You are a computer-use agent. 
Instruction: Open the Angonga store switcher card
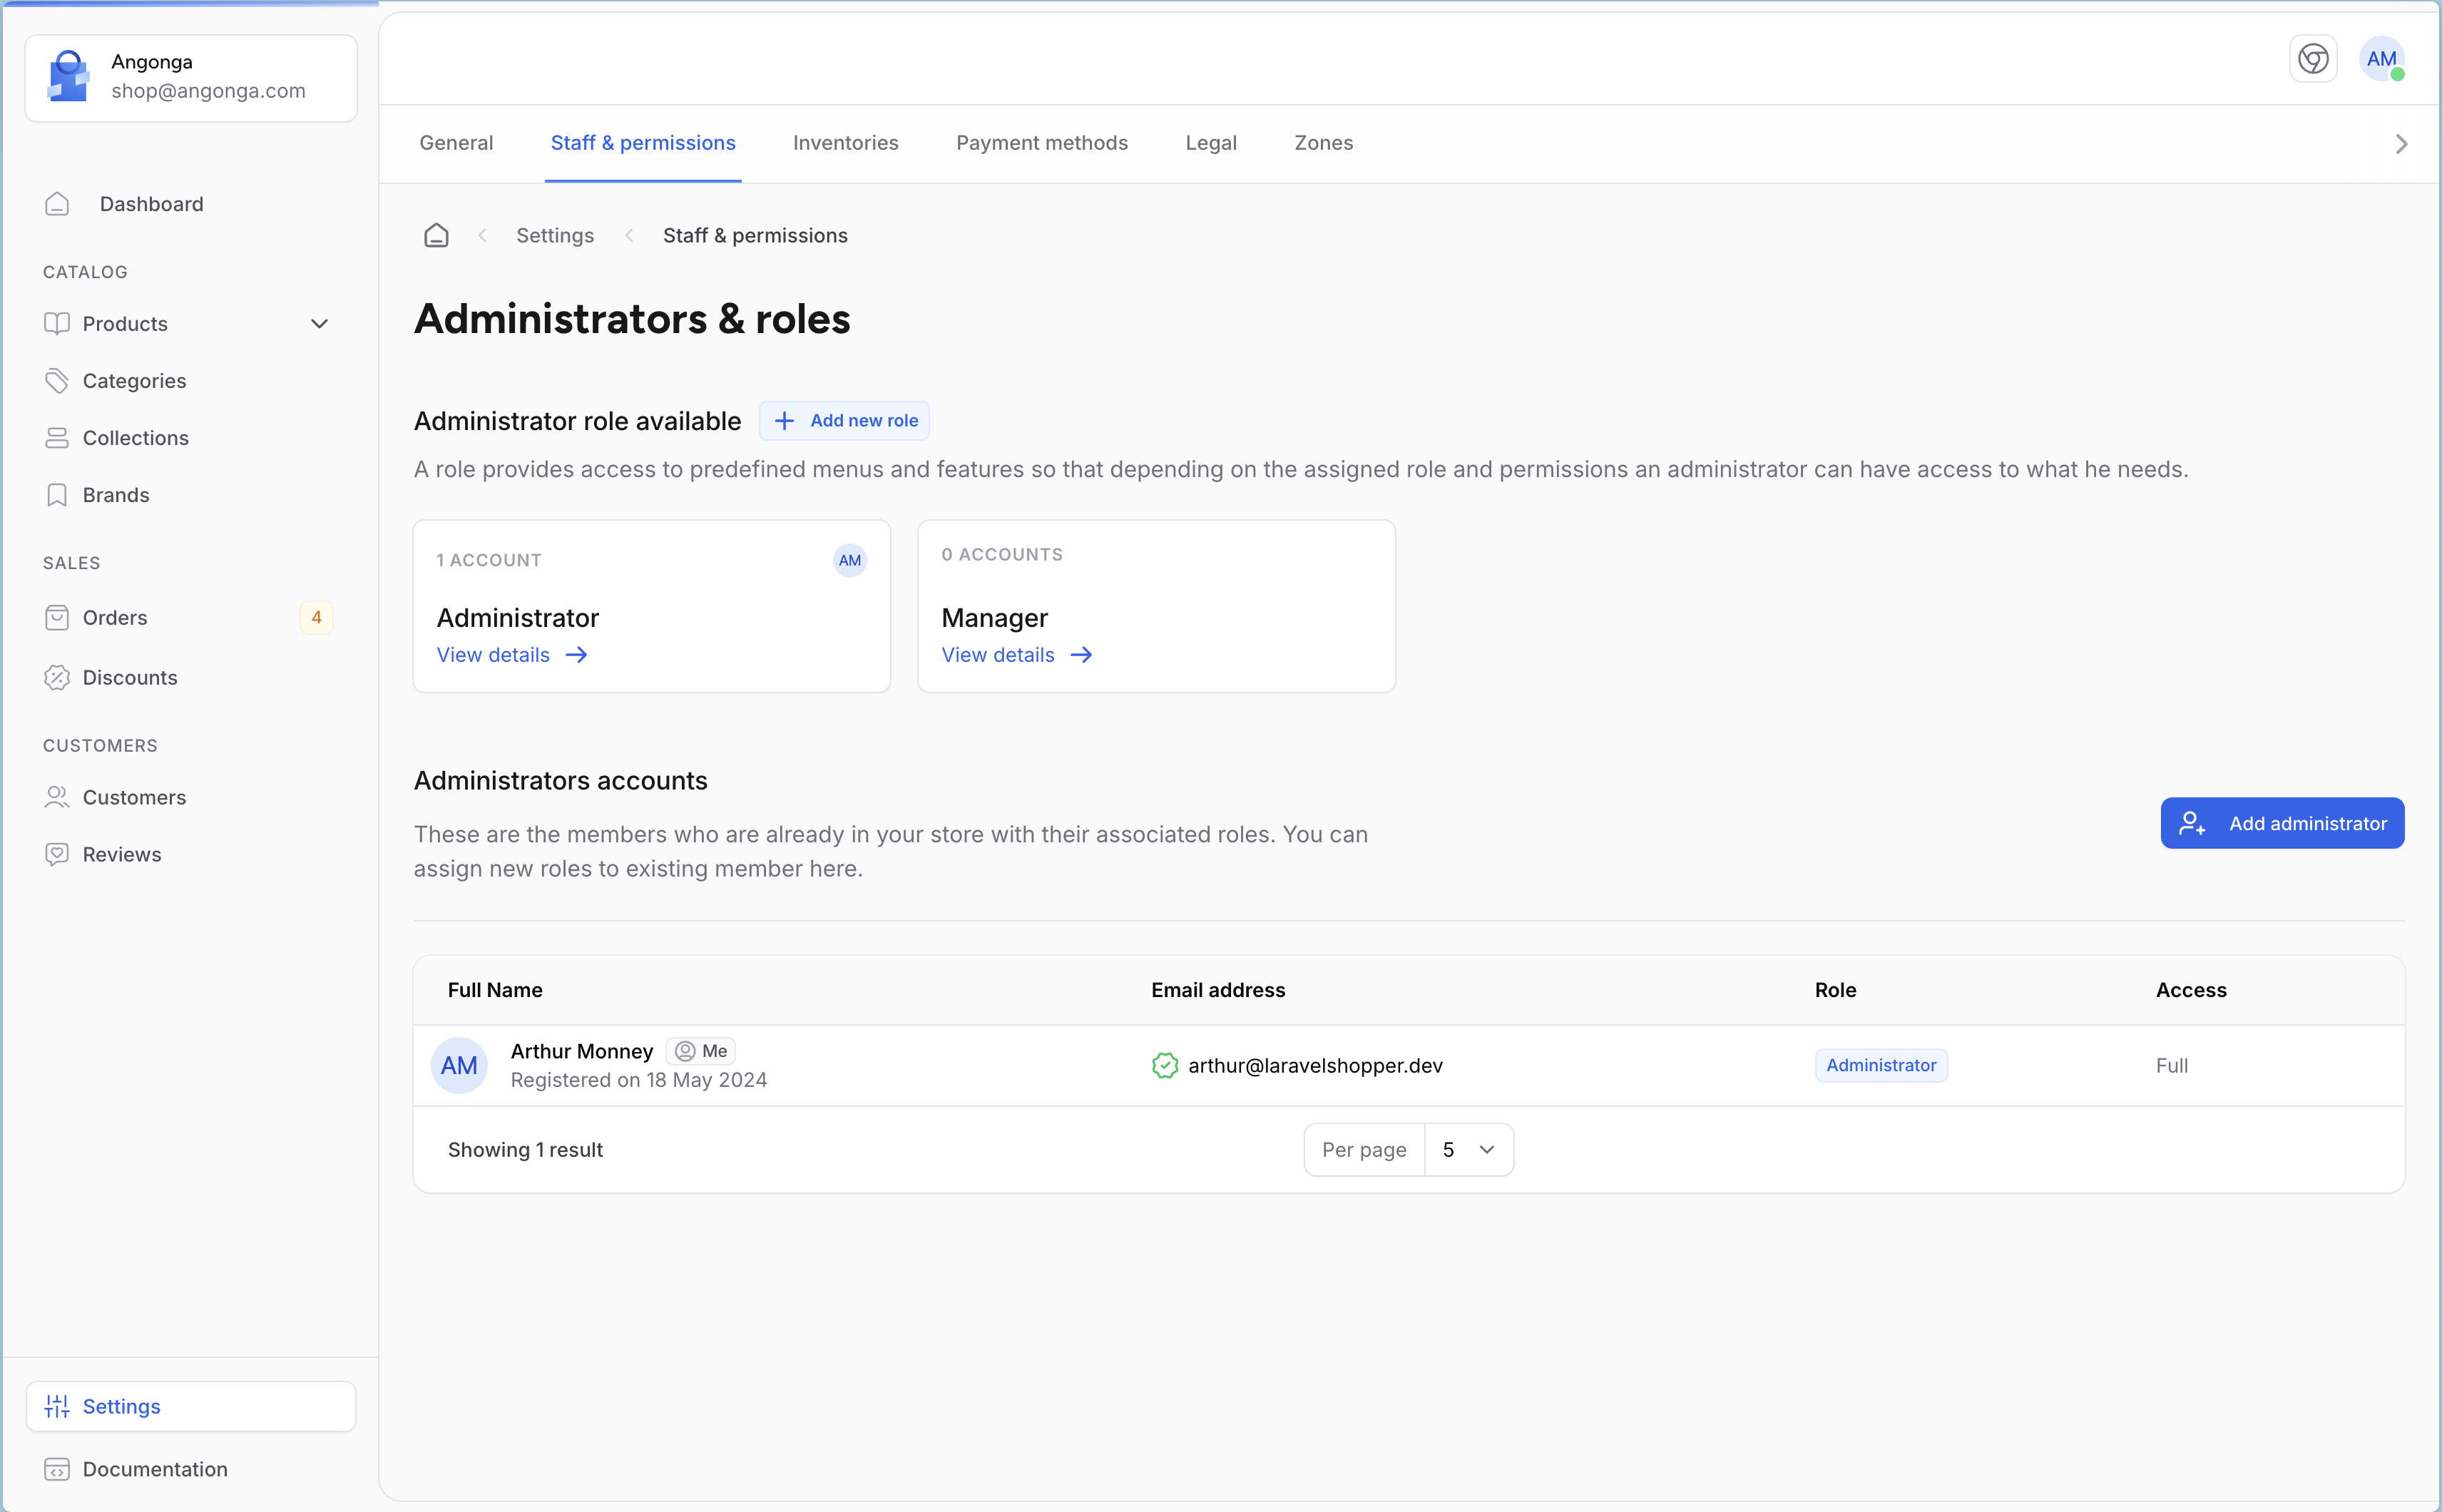[190, 77]
